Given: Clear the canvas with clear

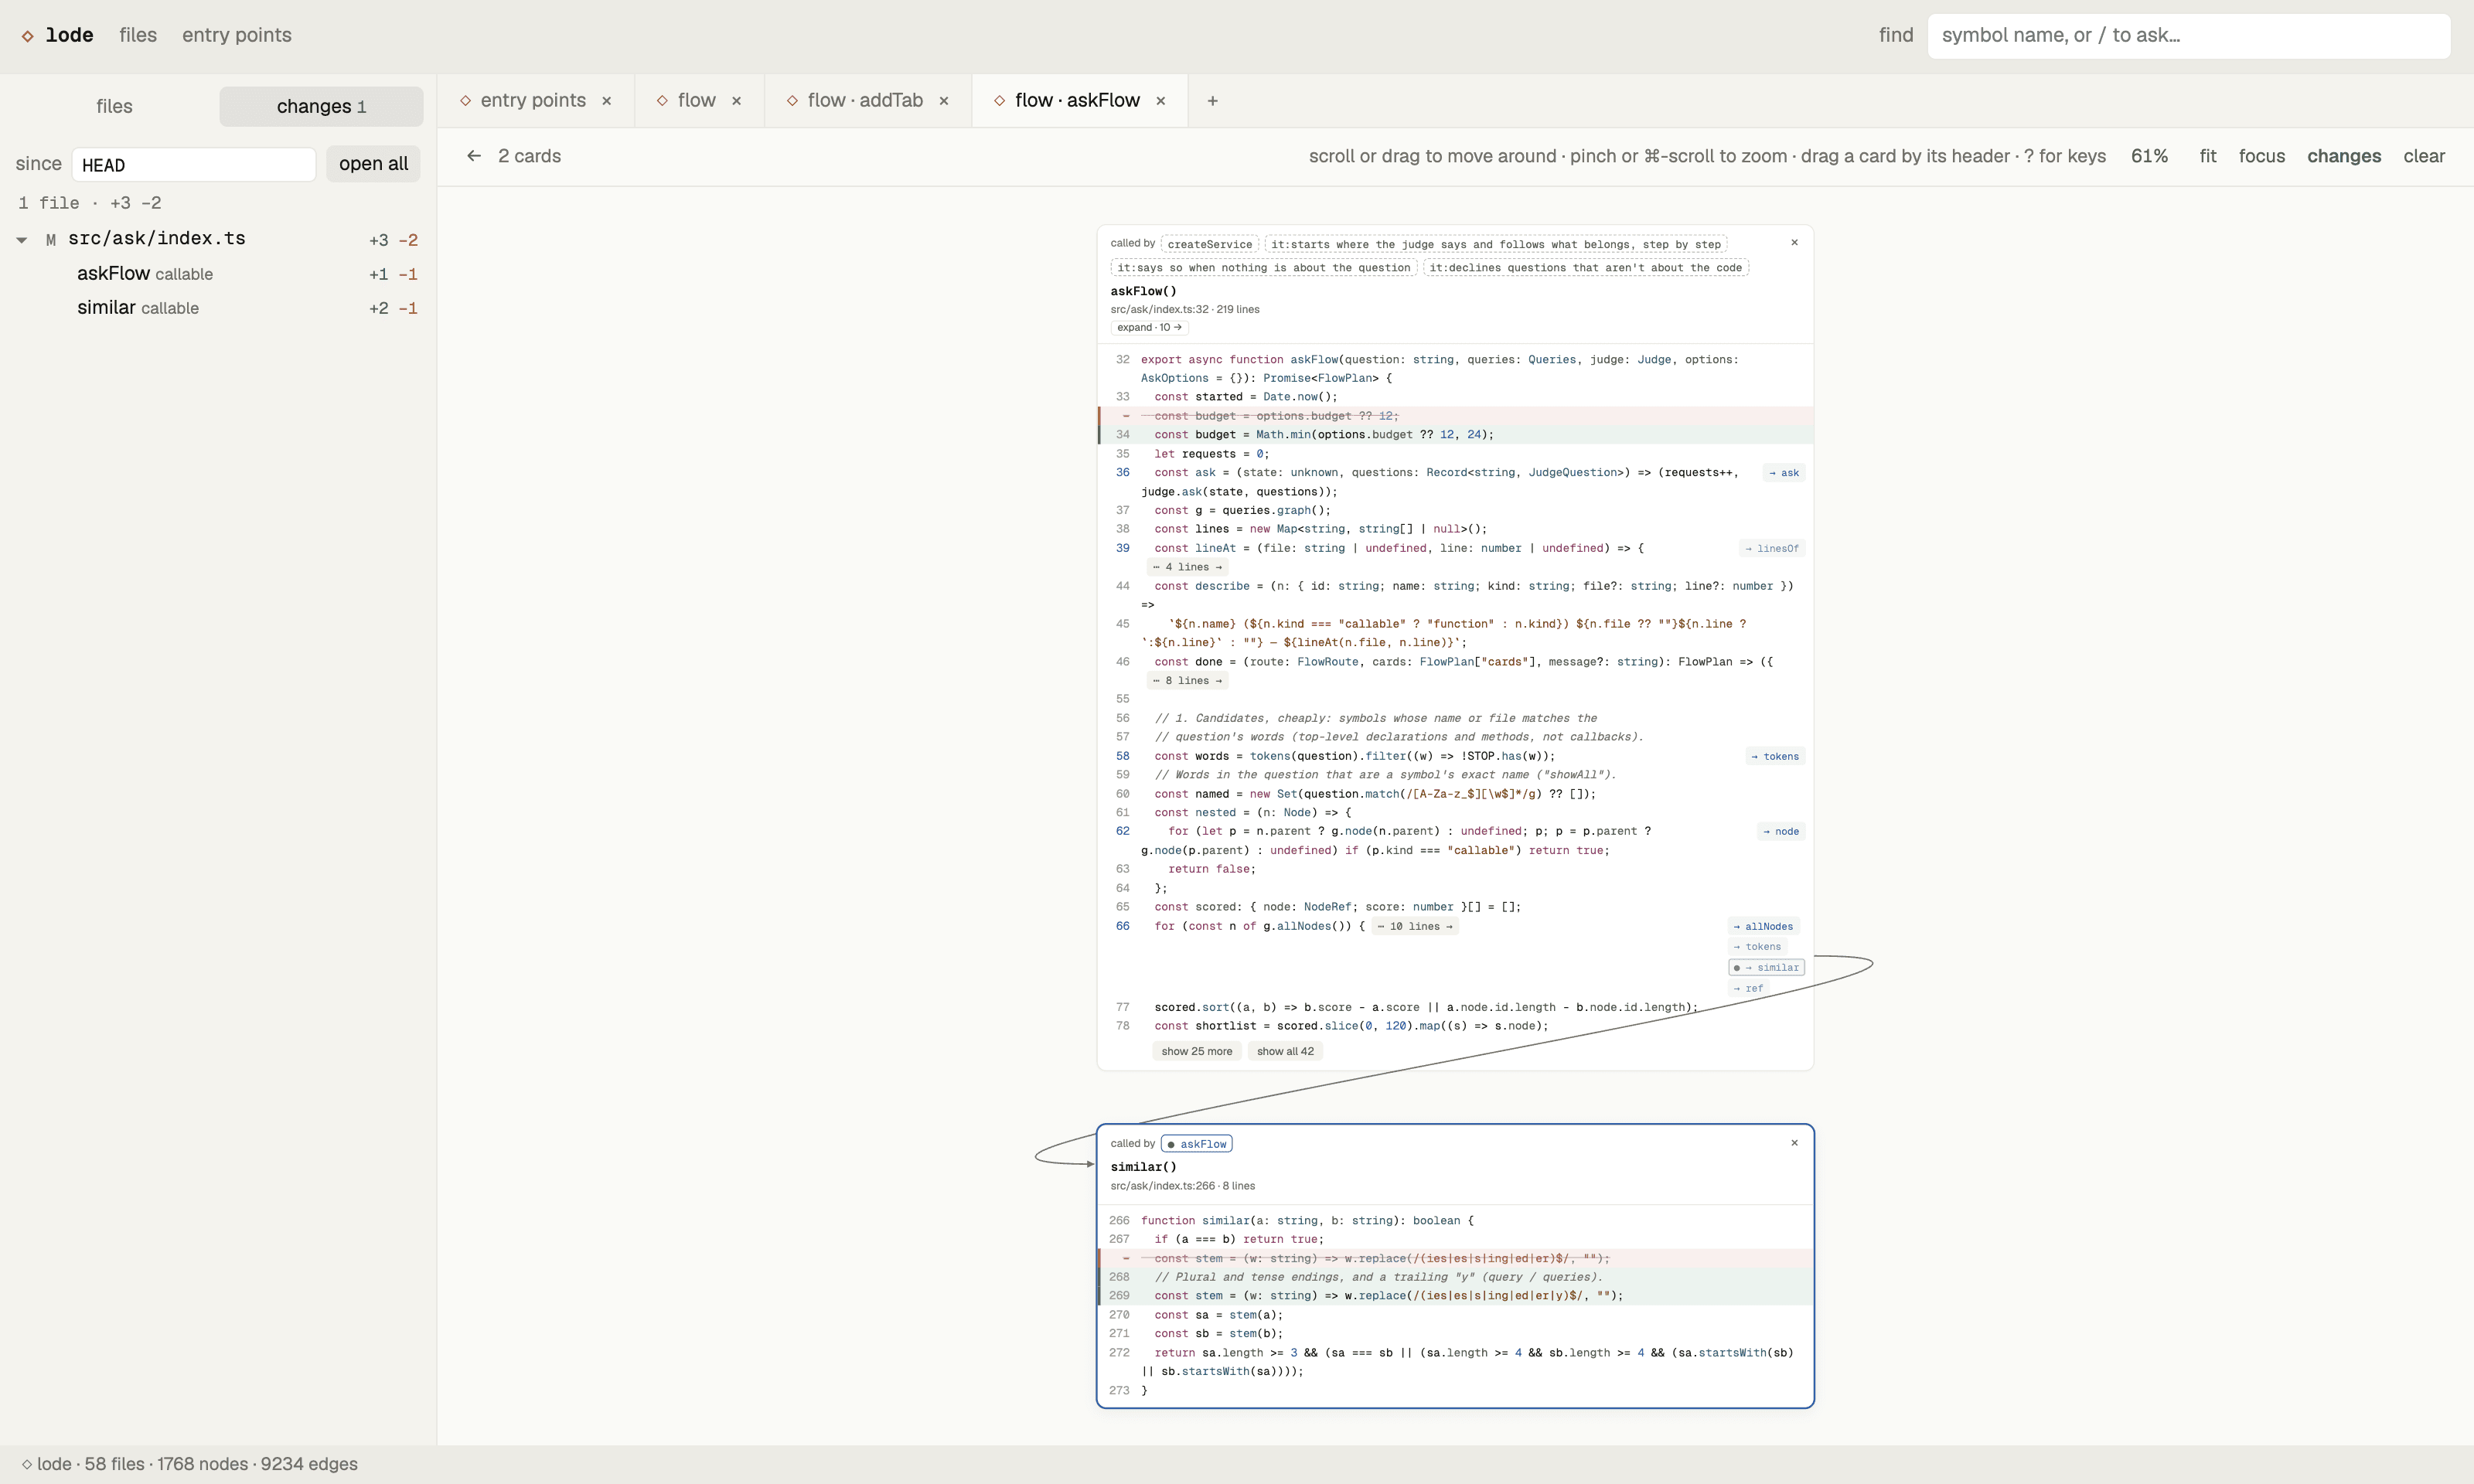Looking at the screenshot, I should click(2423, 156).
